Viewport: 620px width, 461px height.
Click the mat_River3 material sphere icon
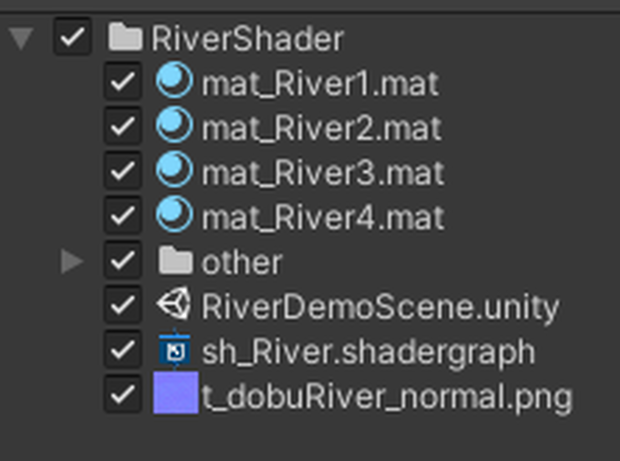[174, 170]
